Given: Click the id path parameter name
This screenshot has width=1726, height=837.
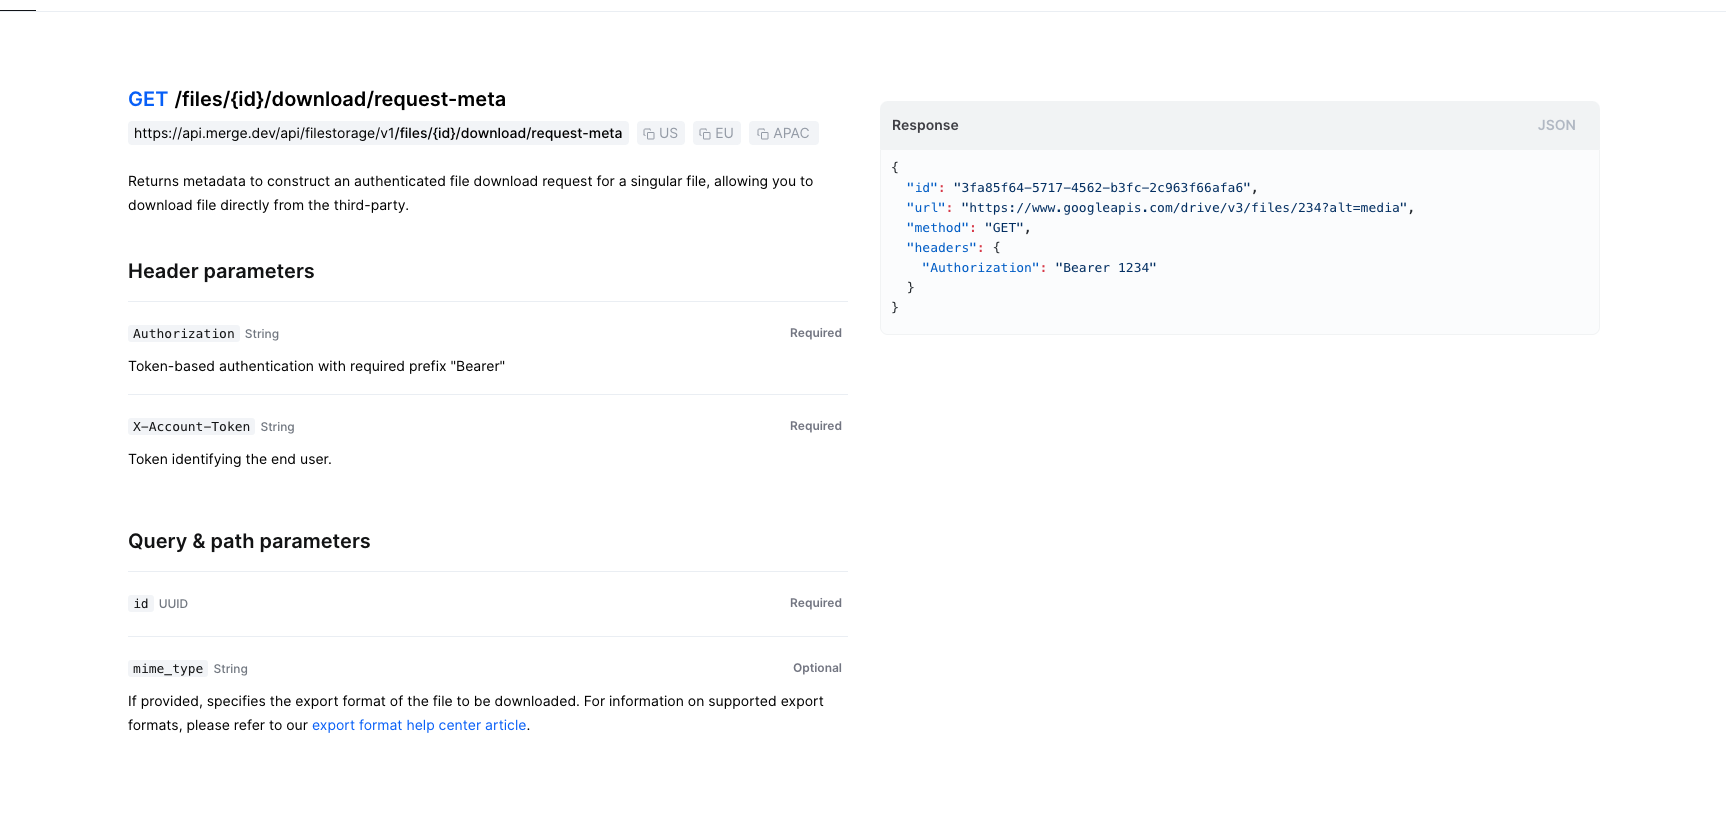Looking at the screenshot, I should coord(141,604).
